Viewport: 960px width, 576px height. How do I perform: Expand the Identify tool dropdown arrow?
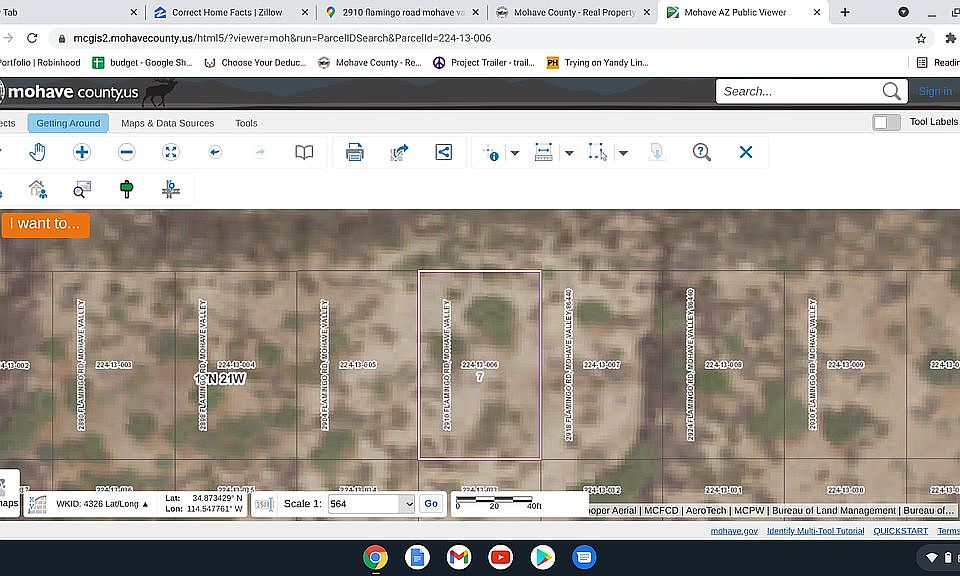(515, 153)
